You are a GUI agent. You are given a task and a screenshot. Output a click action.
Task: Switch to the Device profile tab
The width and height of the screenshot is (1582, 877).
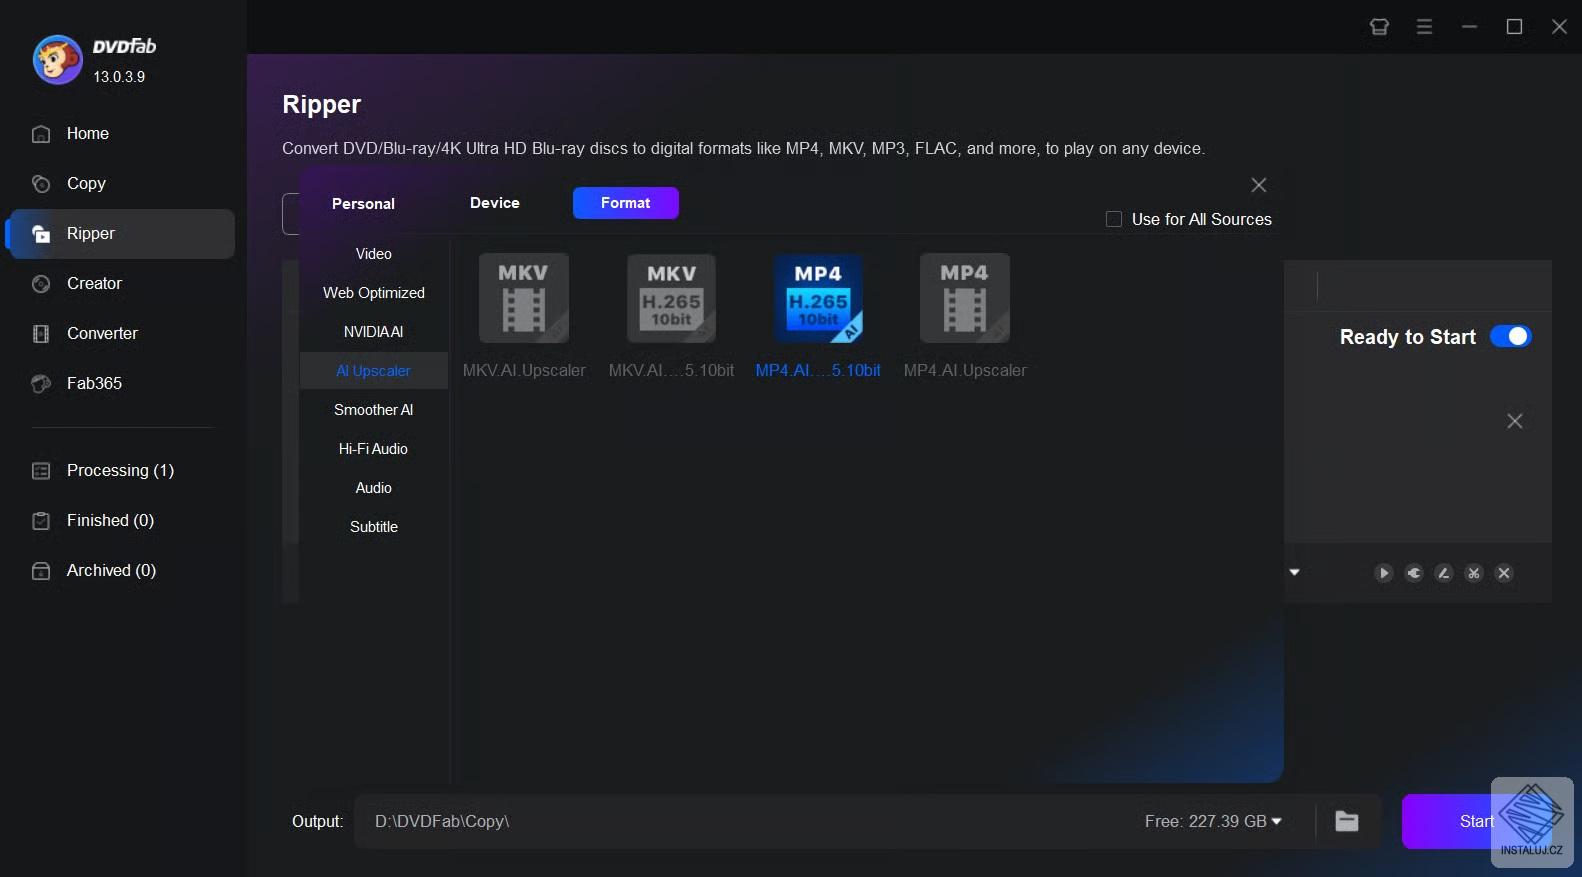(x=495, y=202)
